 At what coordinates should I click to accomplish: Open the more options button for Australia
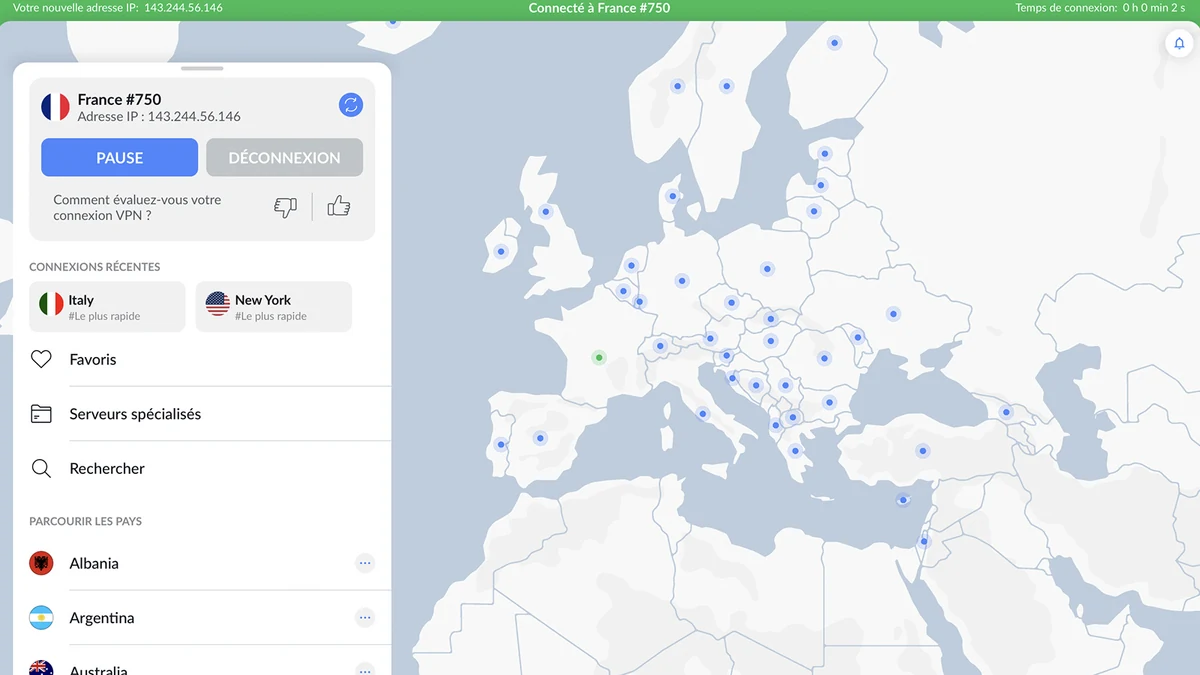[x=365, y=669]
